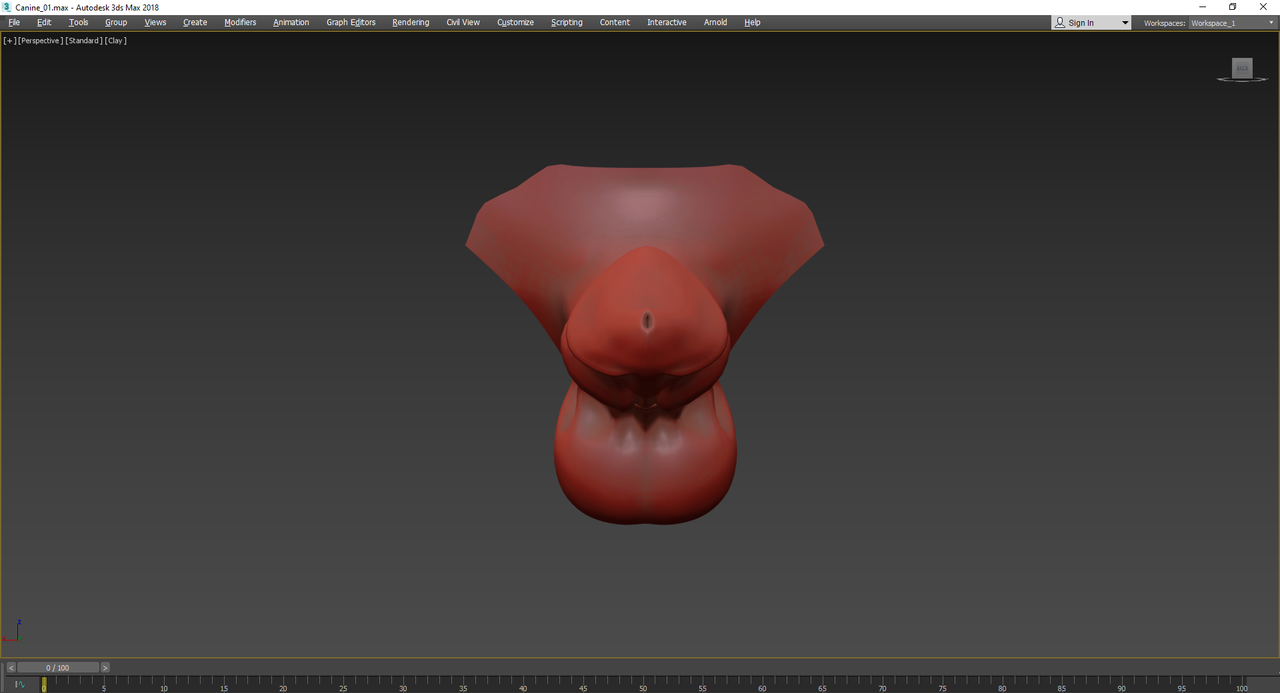
Task: Minimize the 3ds Max window
Action: click(1202, 7)
